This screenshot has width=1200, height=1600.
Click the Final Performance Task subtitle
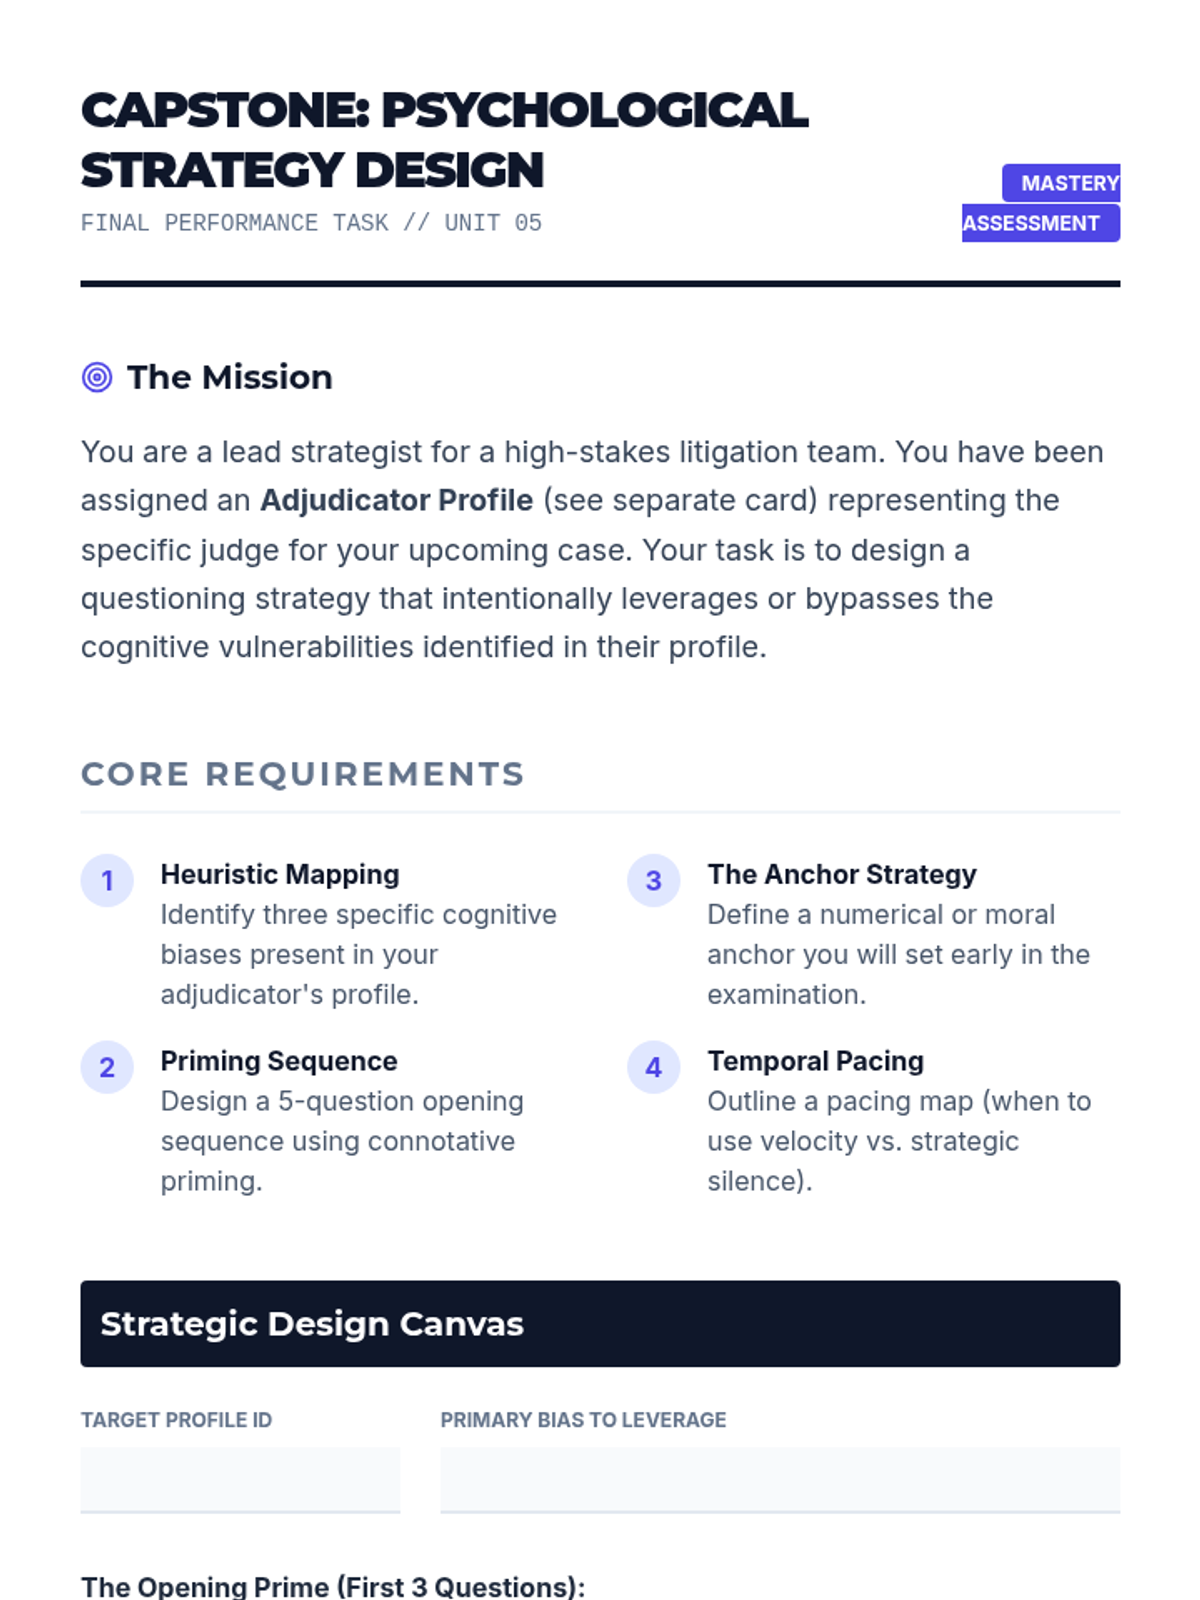click(x=311, y=223)
